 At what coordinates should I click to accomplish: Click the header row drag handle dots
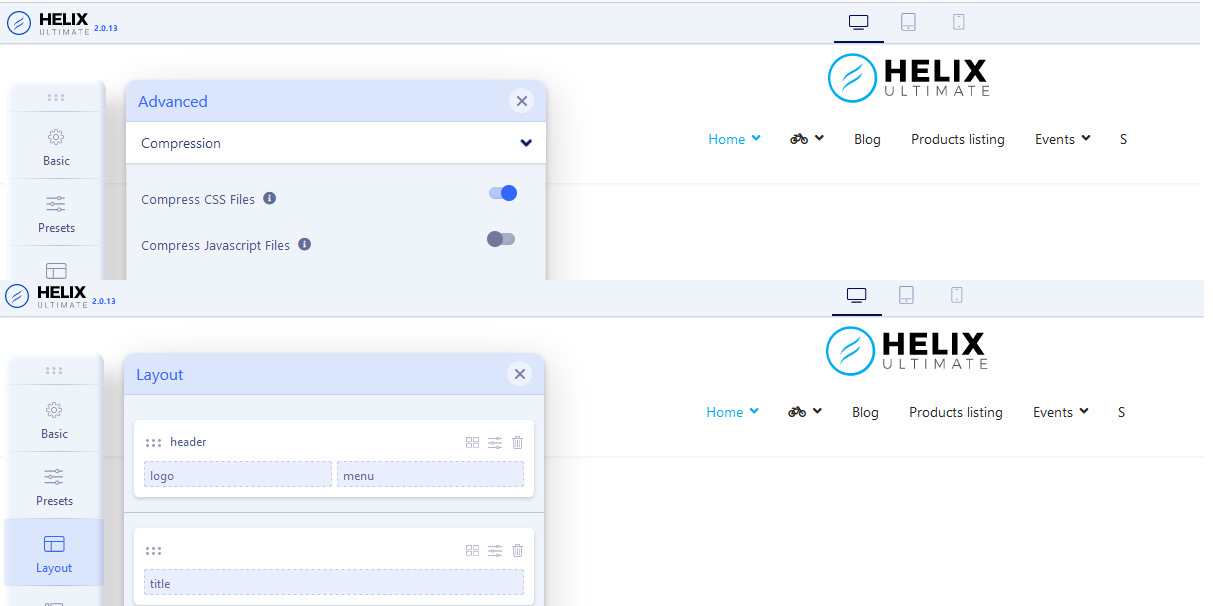click(x=153, y=442)
